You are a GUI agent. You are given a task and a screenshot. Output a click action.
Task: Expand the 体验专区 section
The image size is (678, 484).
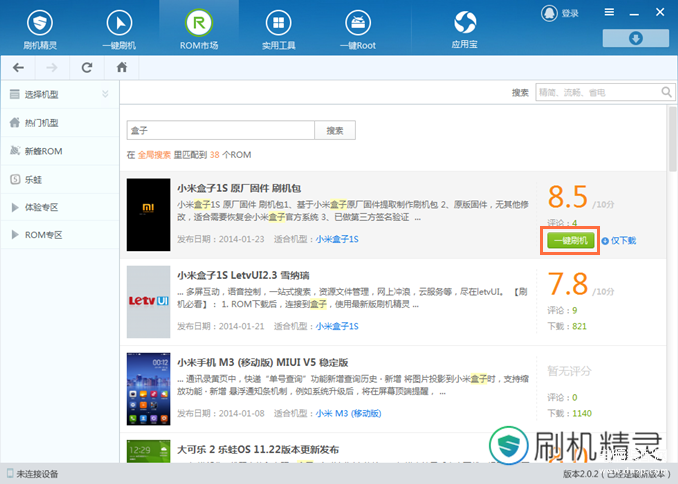click(x=60, y=207)
